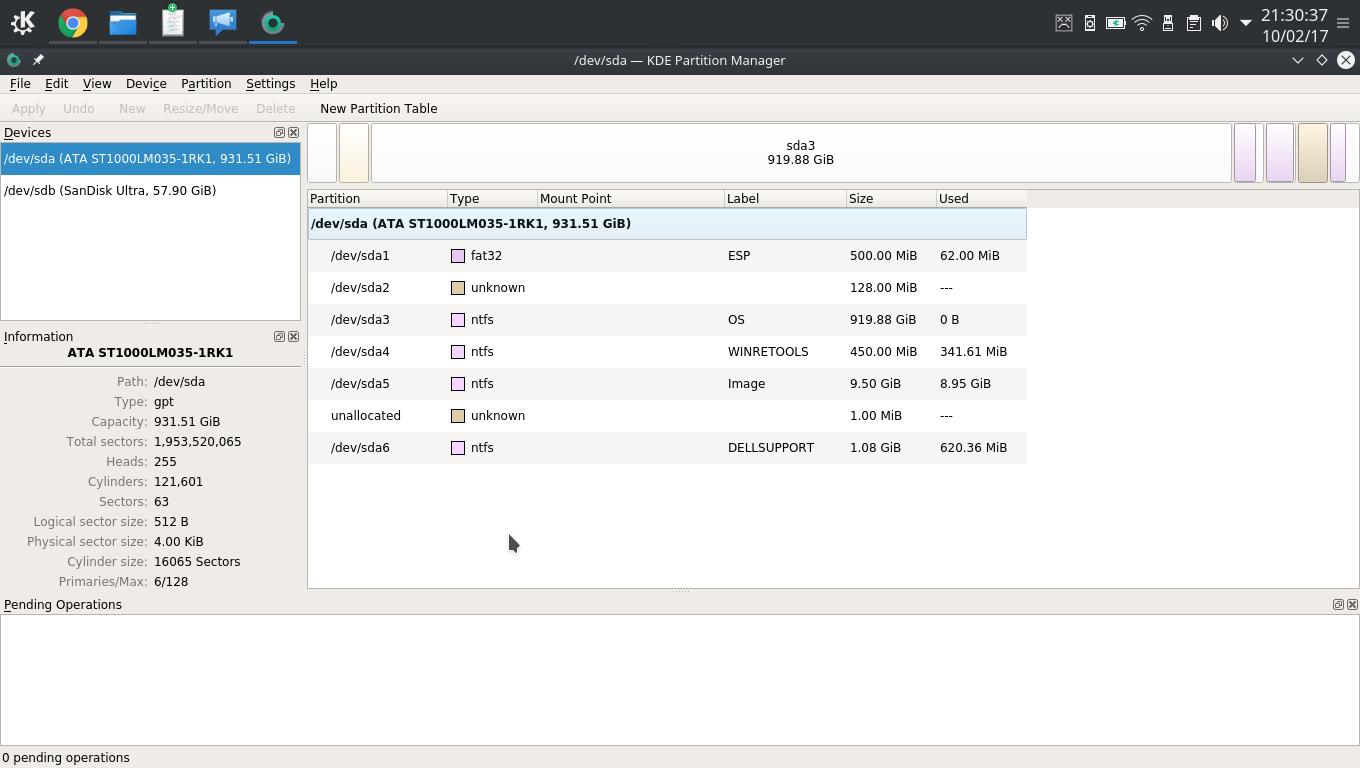This screenshot has height=768, width=1360.
Task: Float the Pending Operations panel
Action: coord(1338,604)
